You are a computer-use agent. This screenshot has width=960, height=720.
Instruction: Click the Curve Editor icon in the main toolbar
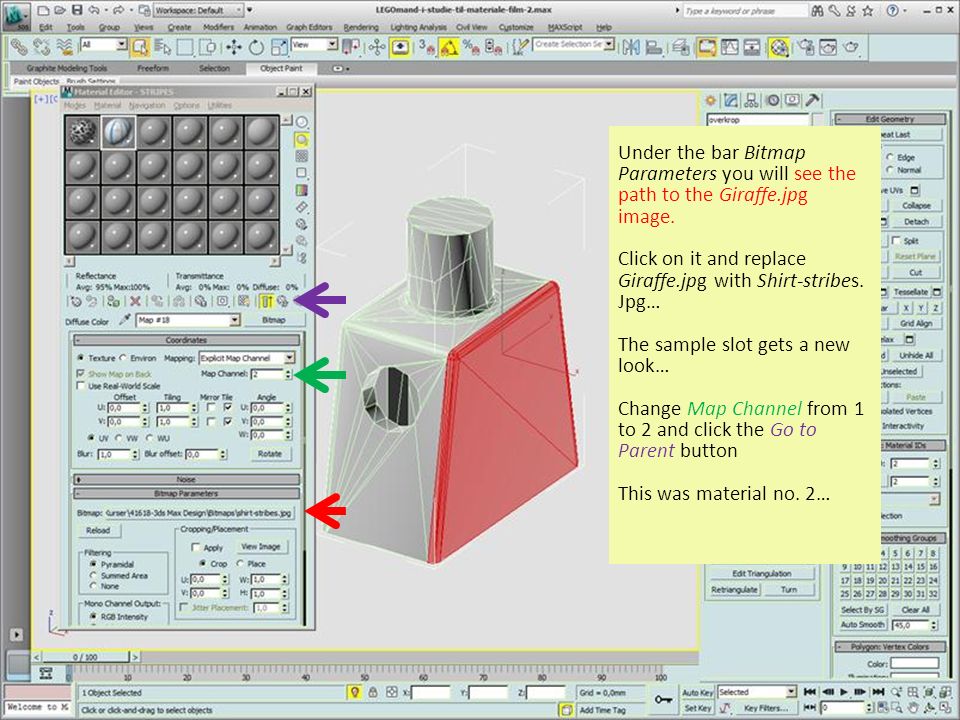point(729,47)
